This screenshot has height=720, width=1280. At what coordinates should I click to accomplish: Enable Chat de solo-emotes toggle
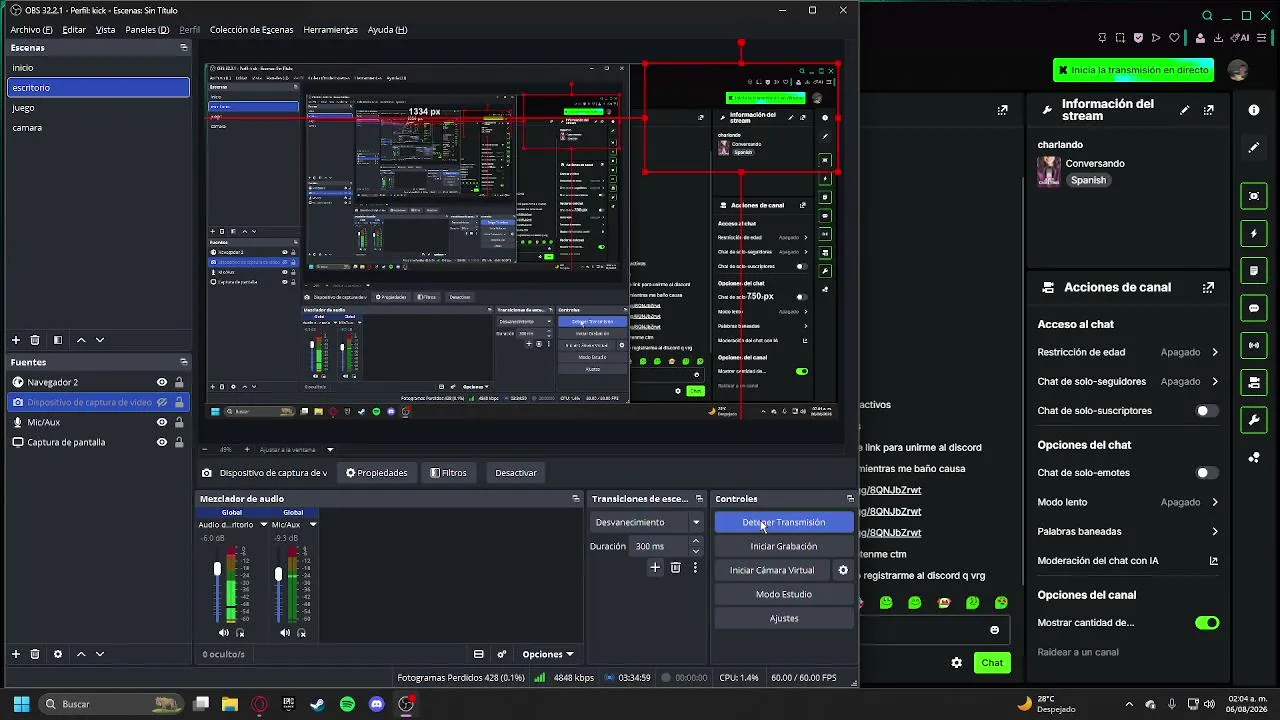click(1207, 473)
